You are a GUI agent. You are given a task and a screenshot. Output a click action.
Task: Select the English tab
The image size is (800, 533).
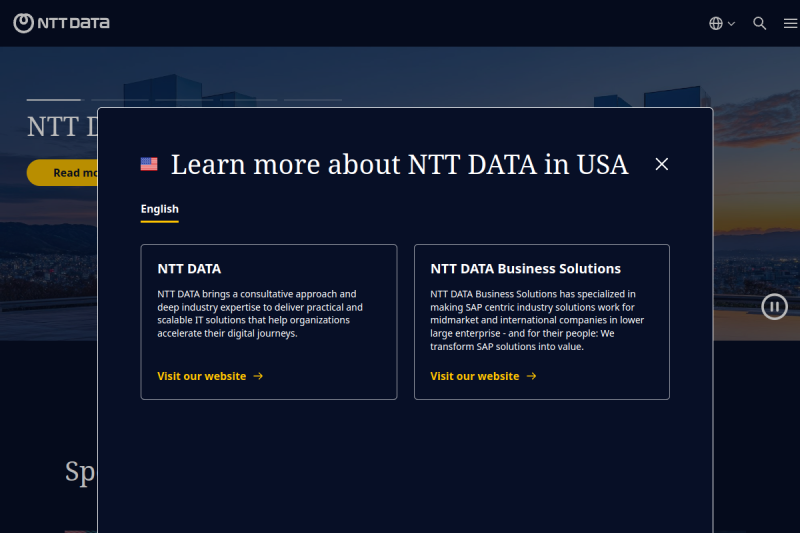(x=160, y=210)
